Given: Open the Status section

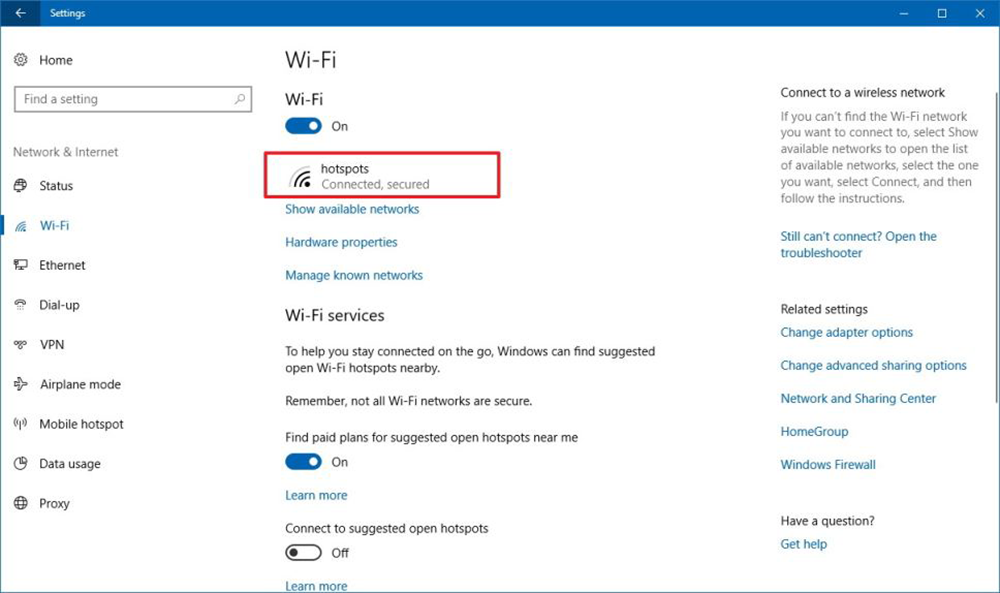Looking at the screenshot, I should pos(56,186).
